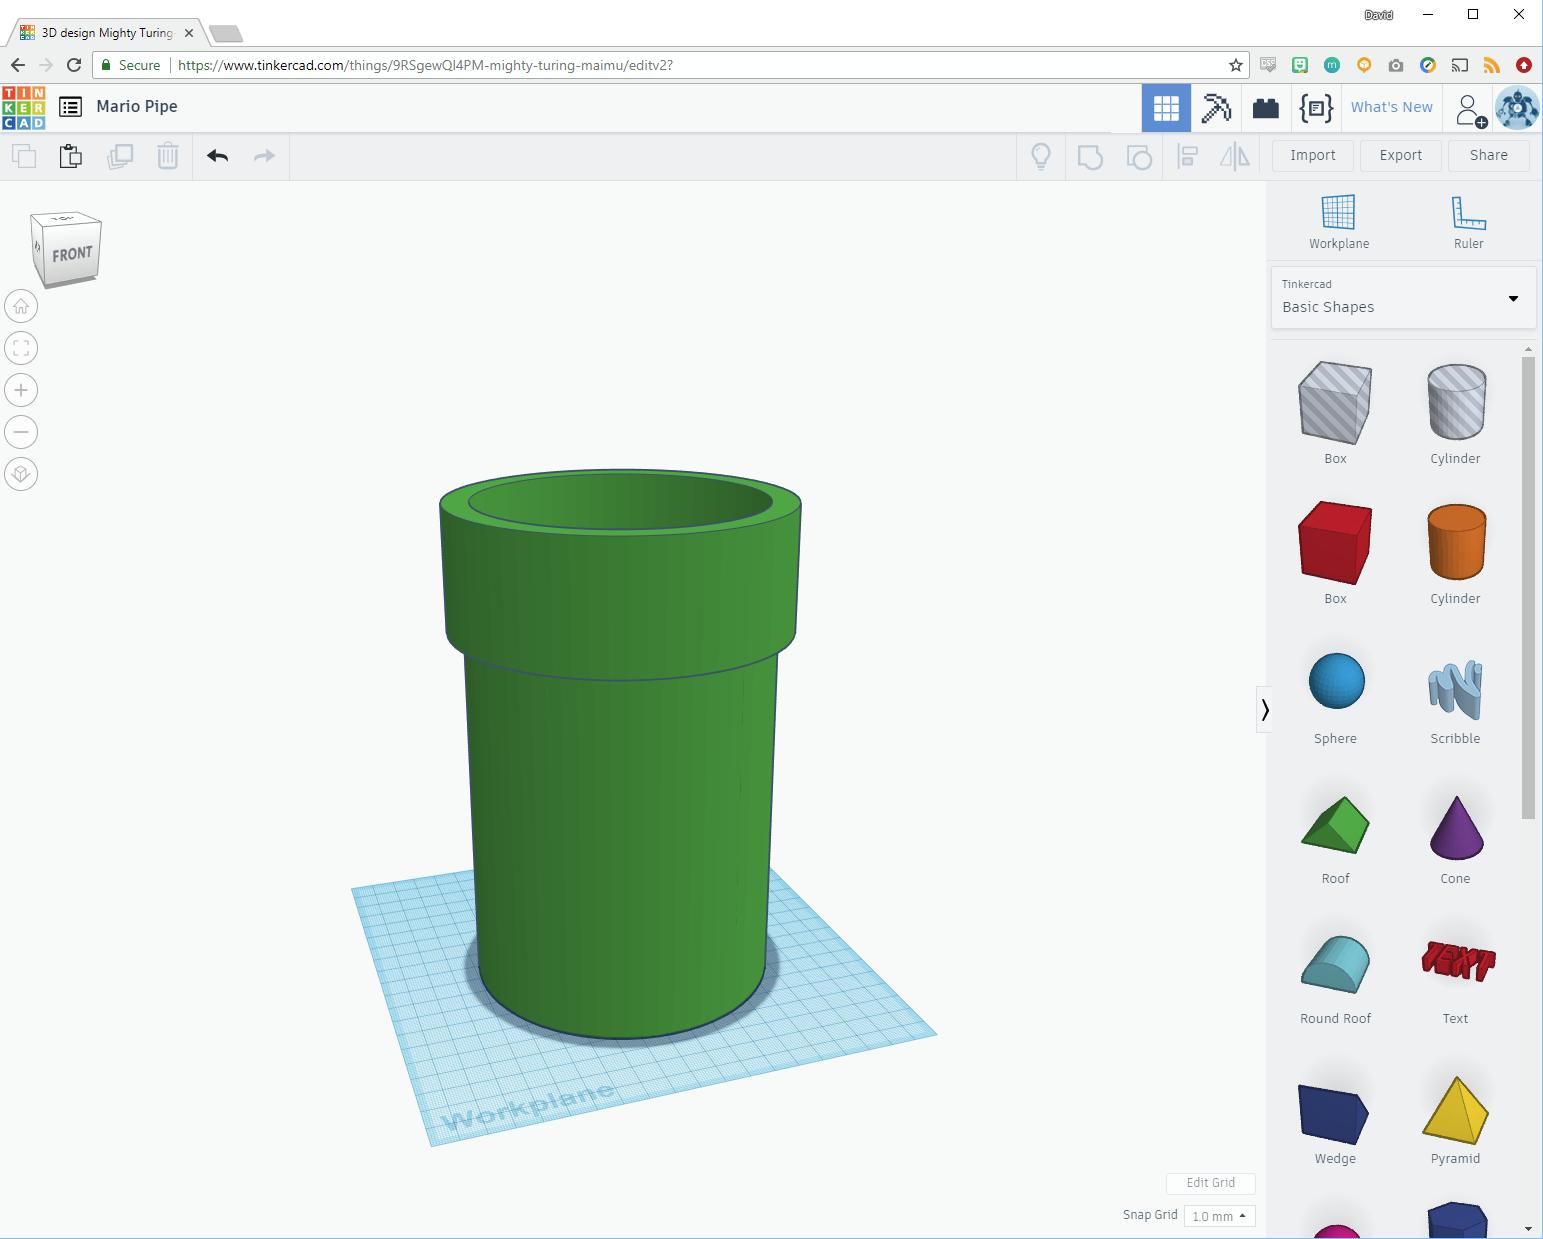Click the Align tool icon
1543x1239 pixels.
[1188, 156]
